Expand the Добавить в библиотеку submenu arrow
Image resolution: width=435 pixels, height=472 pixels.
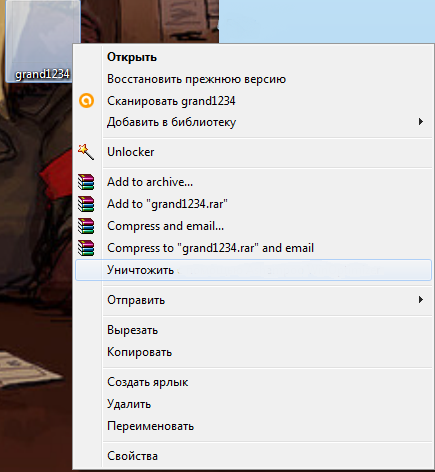click(x=421, y=122)
